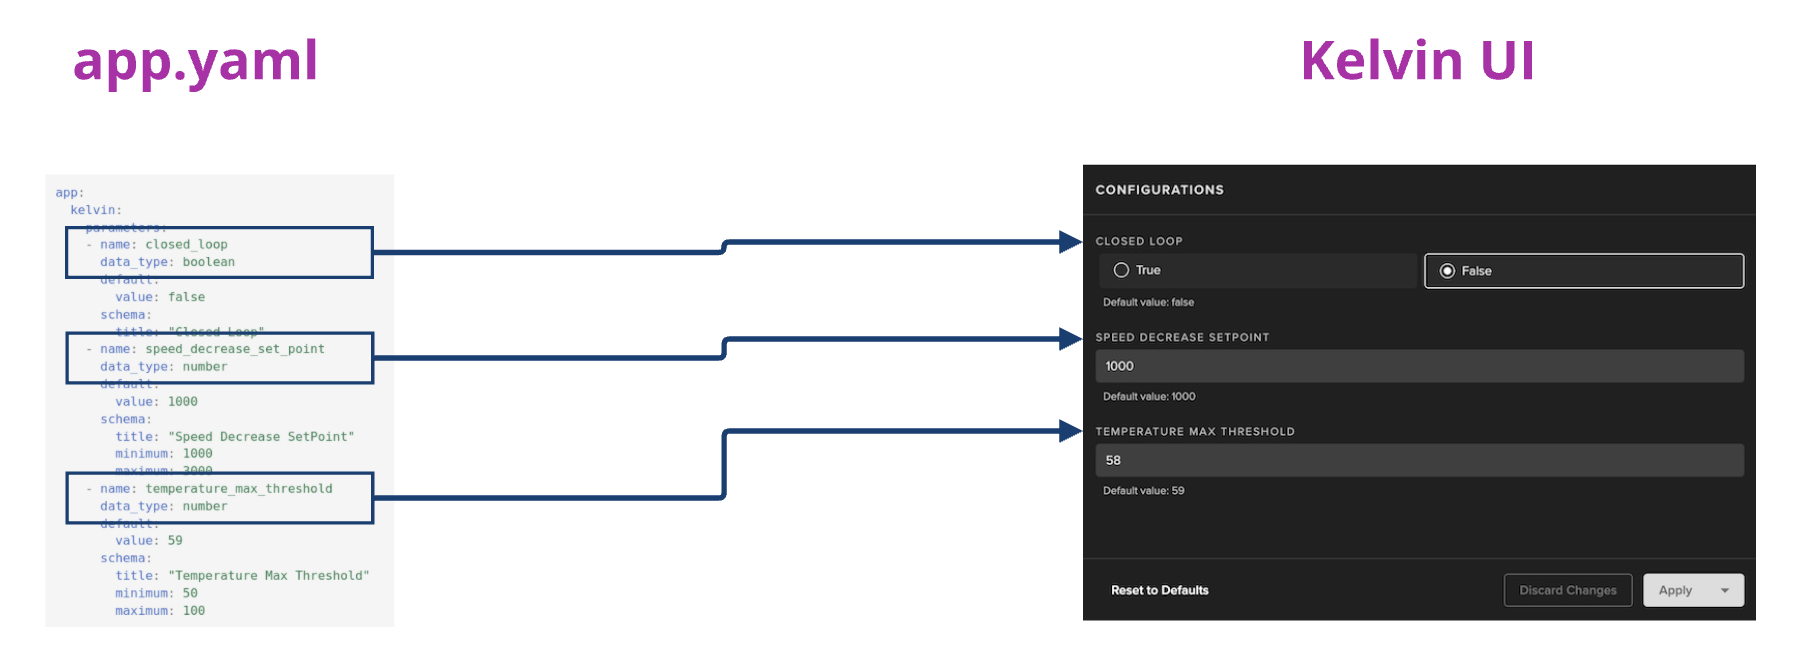This screenshot has width=1798, height=670.
Task: Click the Discard Changes button
Action: [1567, 590]
